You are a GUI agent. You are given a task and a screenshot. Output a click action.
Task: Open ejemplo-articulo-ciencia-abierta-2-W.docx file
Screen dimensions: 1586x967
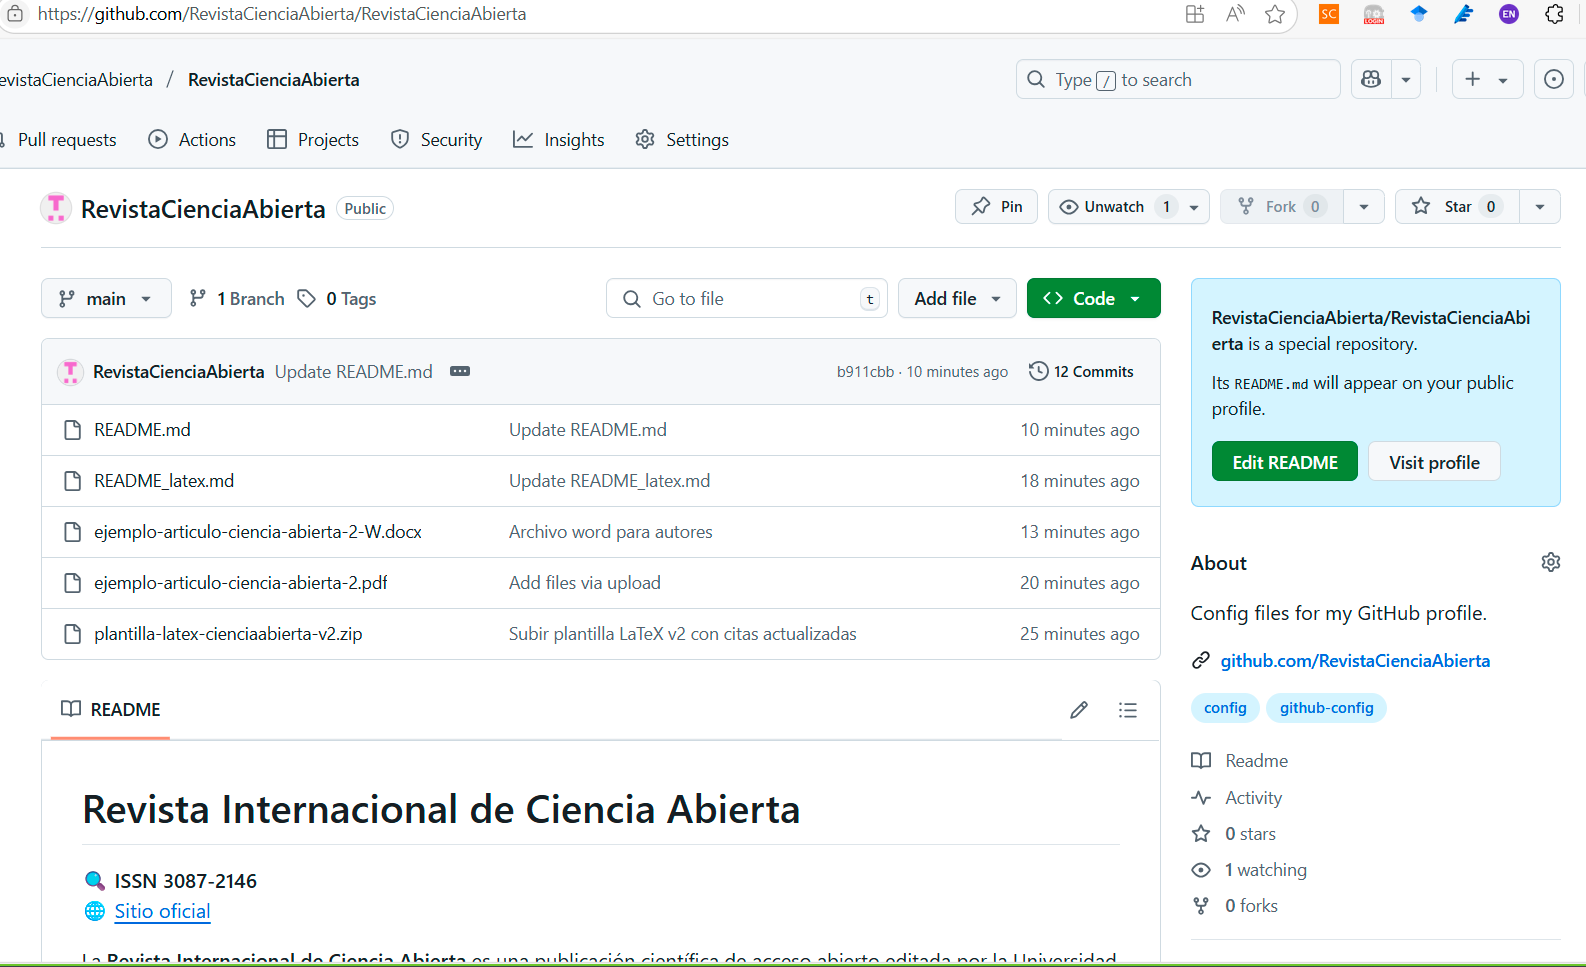point(258,531)
